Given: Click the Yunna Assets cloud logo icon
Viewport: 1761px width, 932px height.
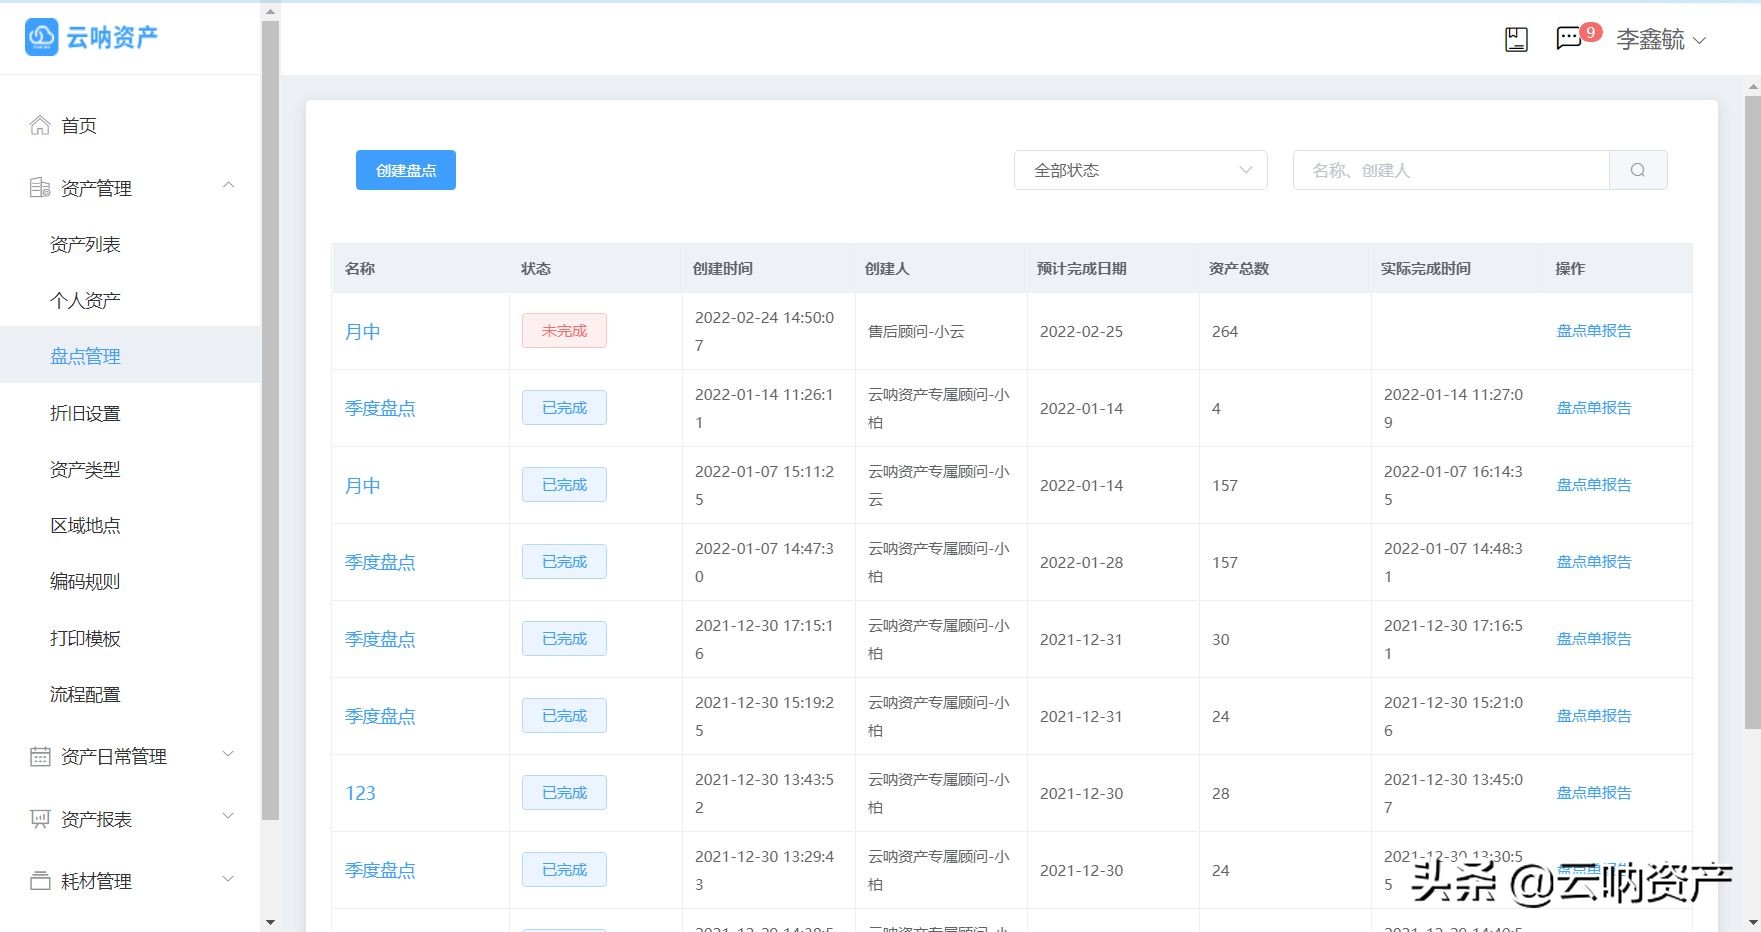Looking at the screenshot, I should pos(42,37).
